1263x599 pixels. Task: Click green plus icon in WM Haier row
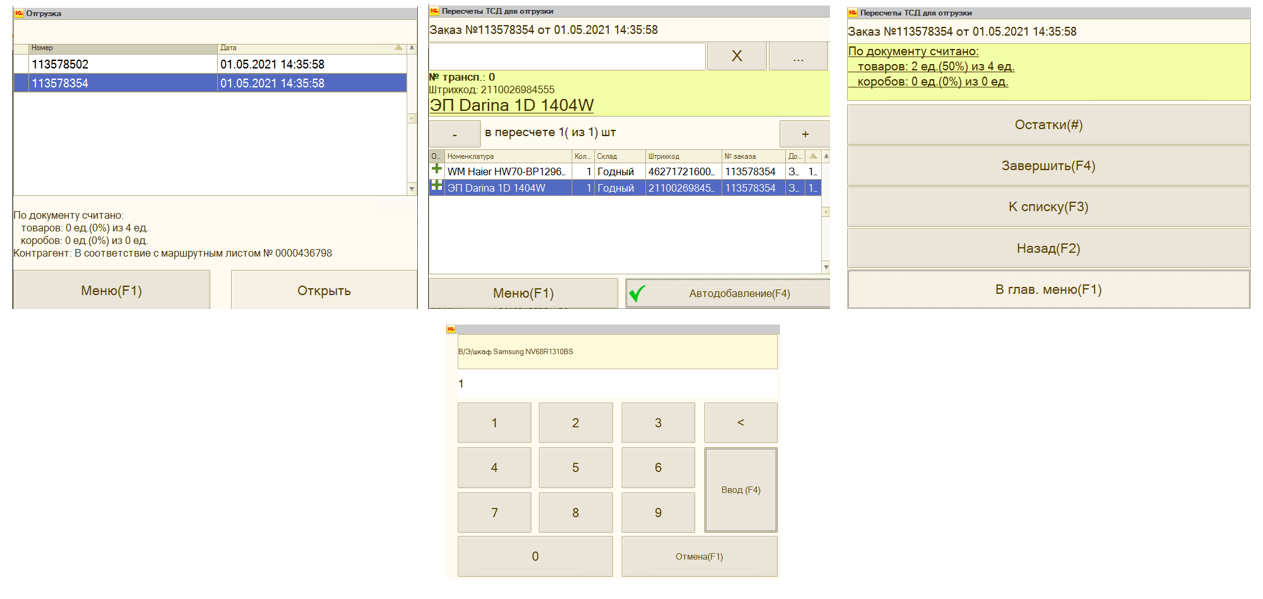[x=436, y=170]
